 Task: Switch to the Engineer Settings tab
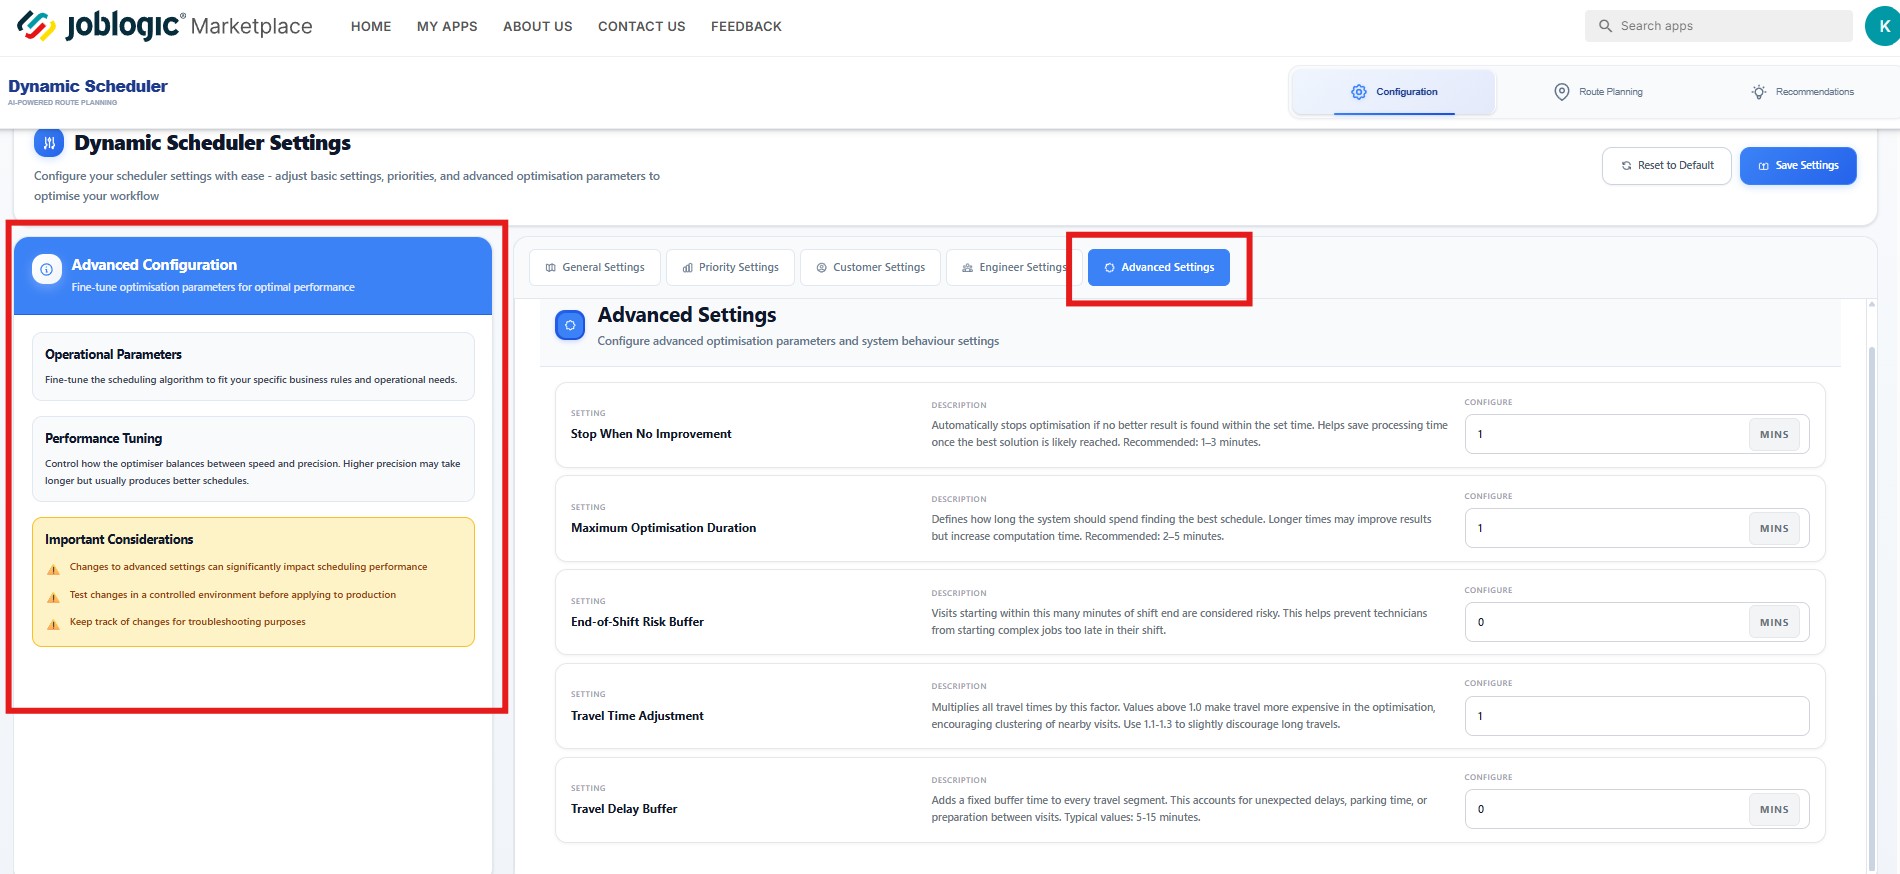(1014, 267)
